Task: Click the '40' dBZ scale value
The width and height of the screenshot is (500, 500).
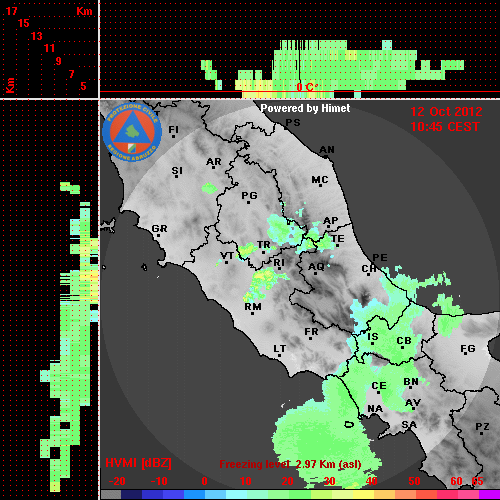Action: pyautogui.click(x=371, y=481)
